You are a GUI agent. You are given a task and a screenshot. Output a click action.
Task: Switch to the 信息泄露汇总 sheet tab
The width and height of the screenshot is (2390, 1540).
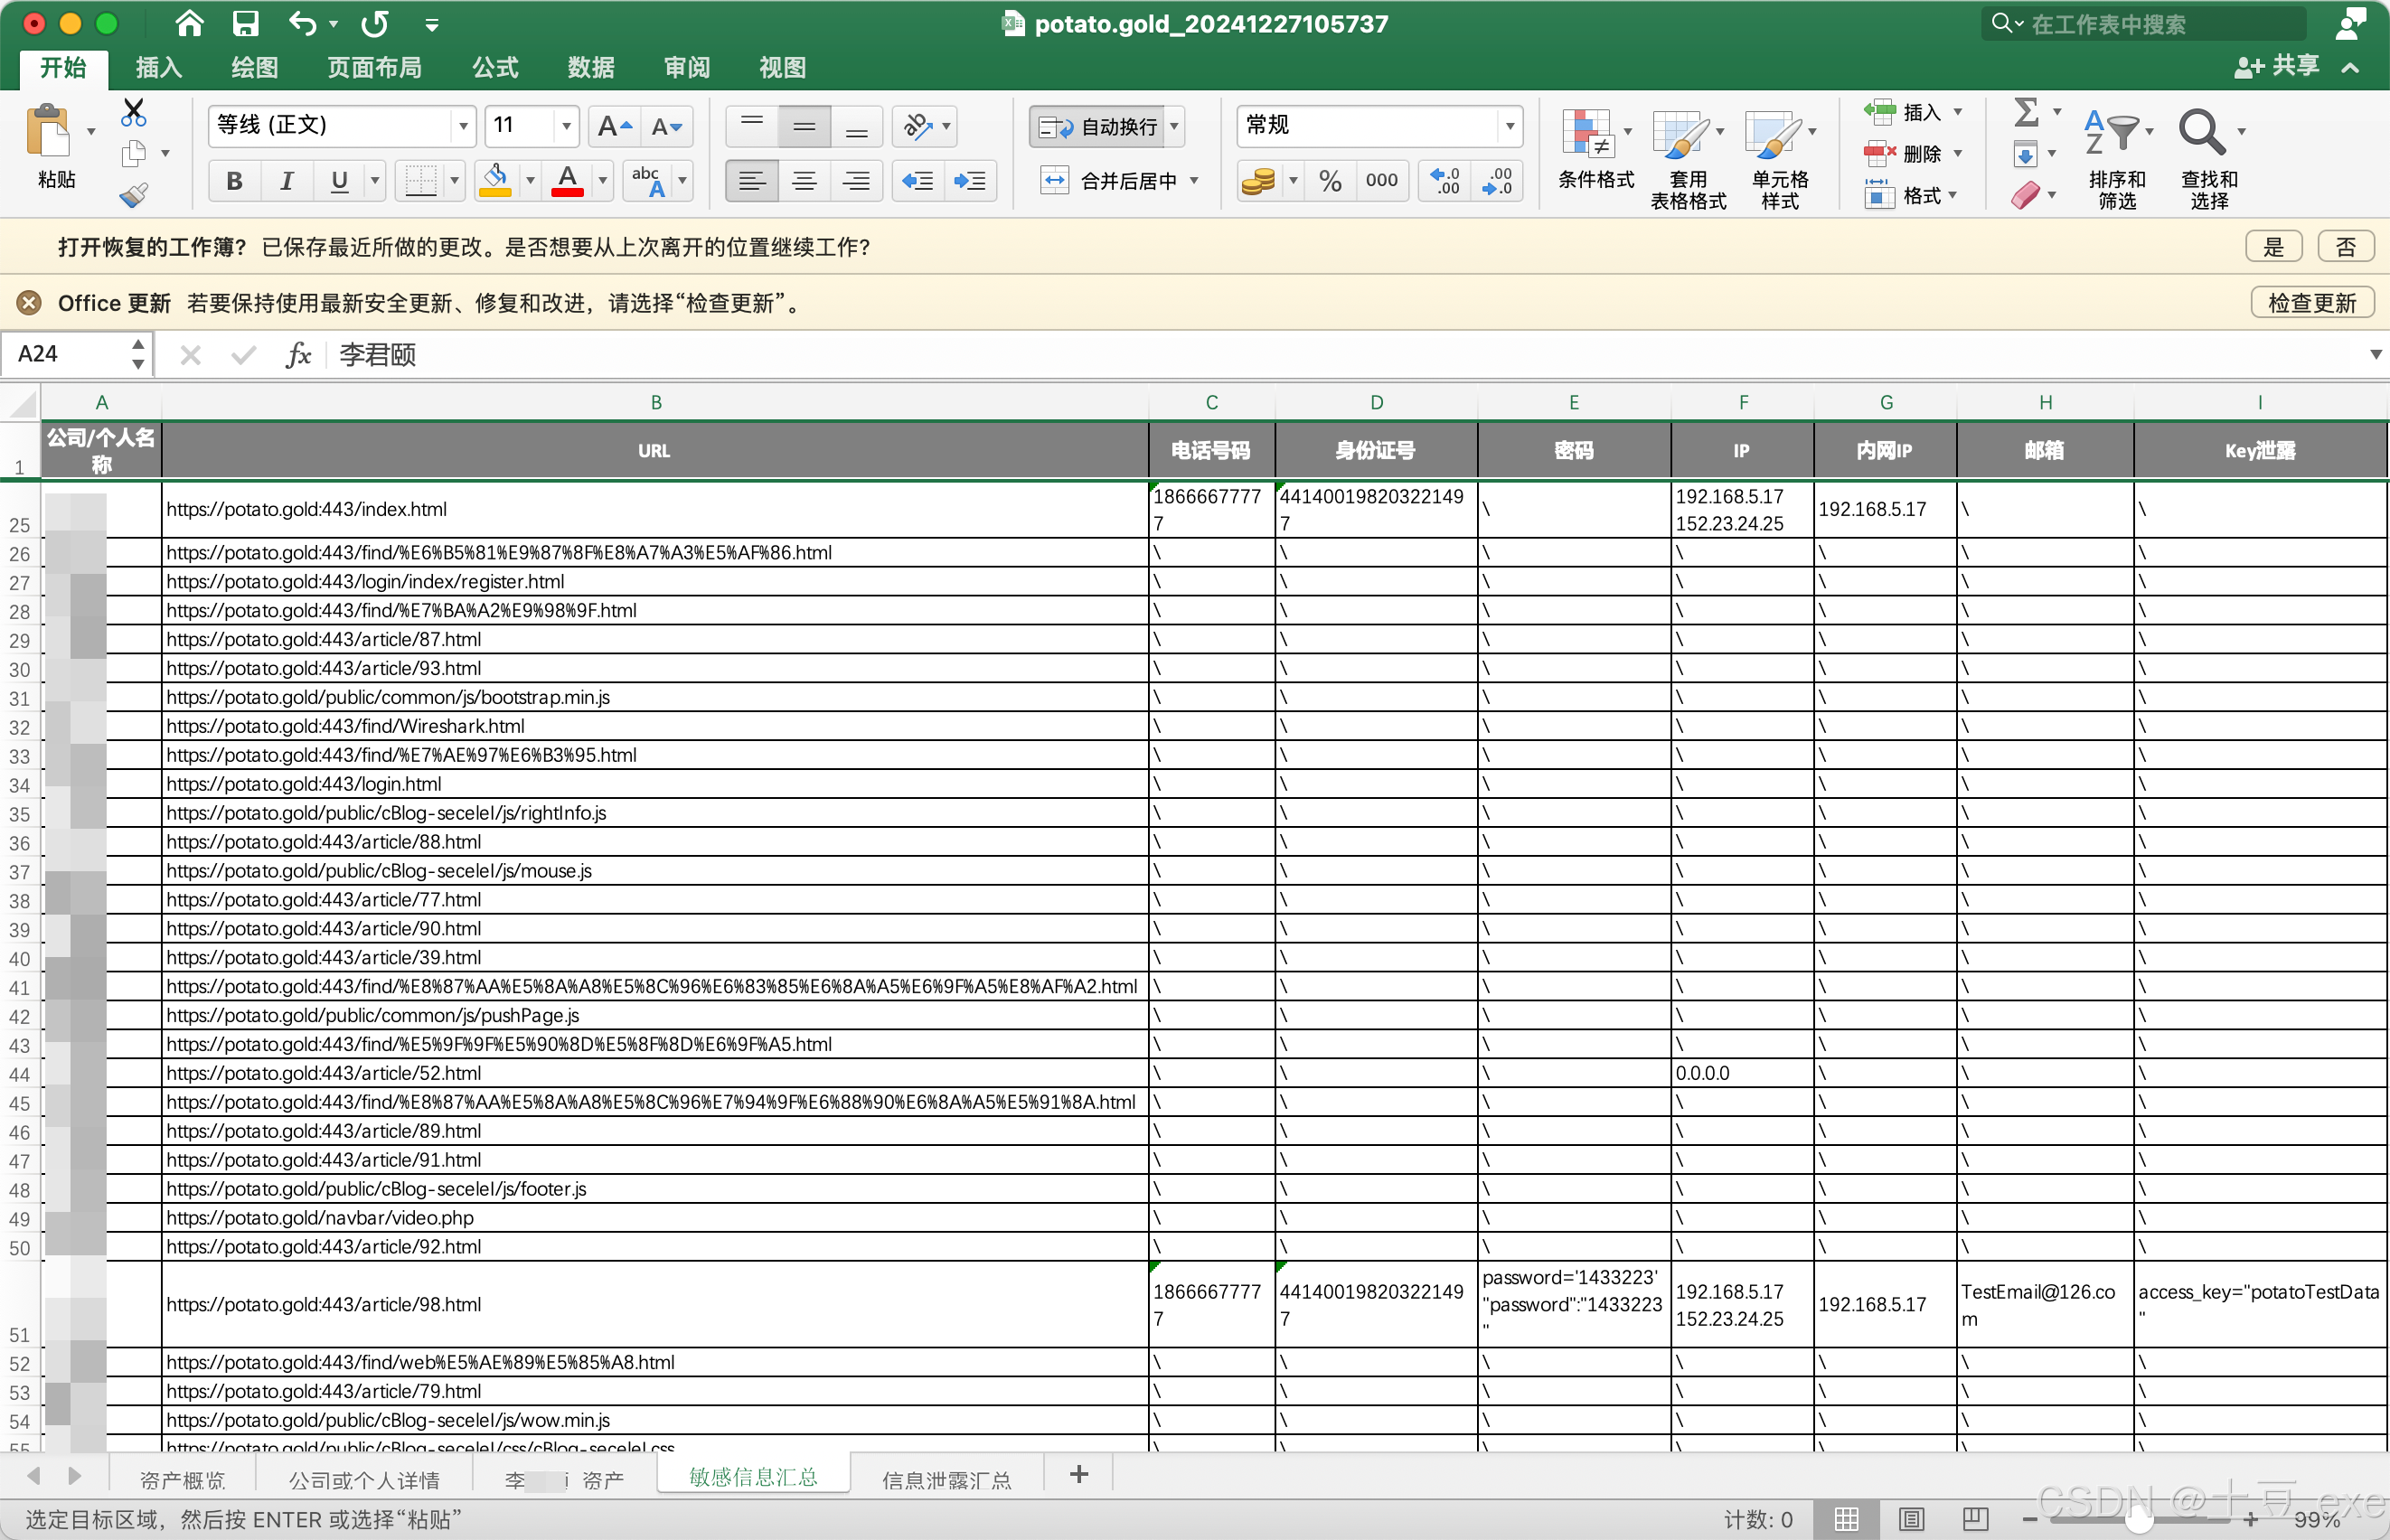946,1479
